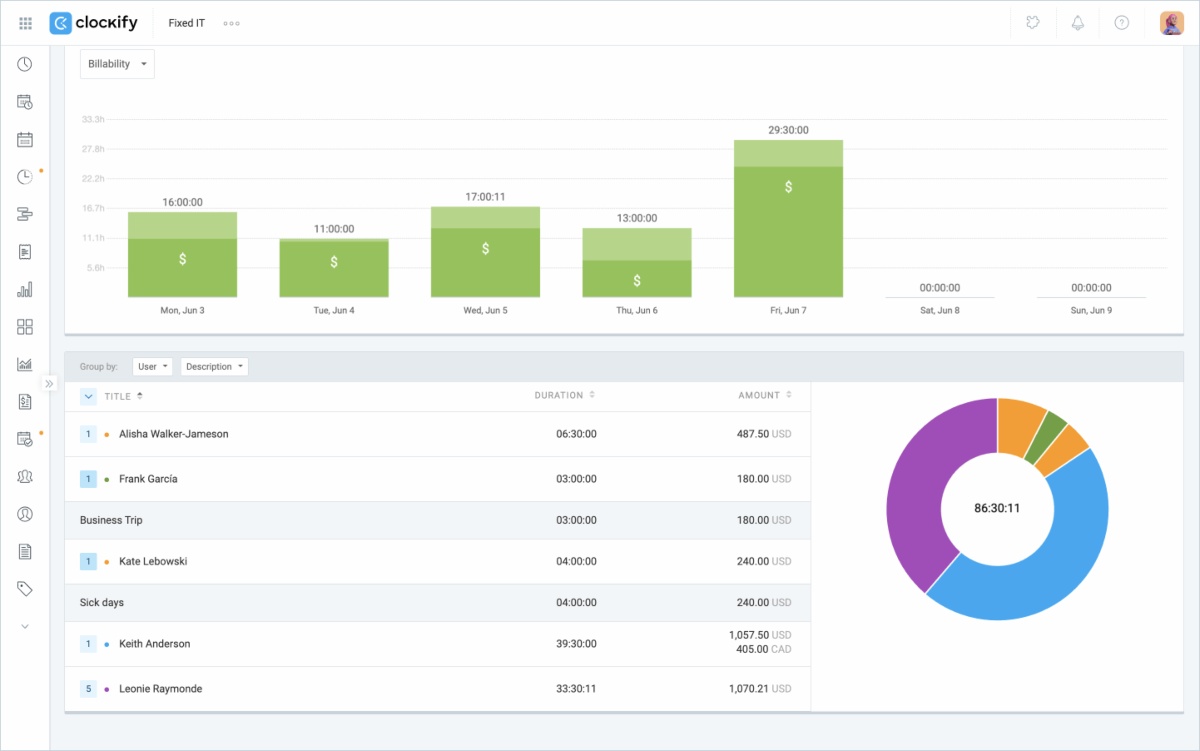Image resolution: width=1200 pixels, height=751 pixels.
Task: Click the Friday Jun 7 bar in the chart
Action: coord(788,220)
